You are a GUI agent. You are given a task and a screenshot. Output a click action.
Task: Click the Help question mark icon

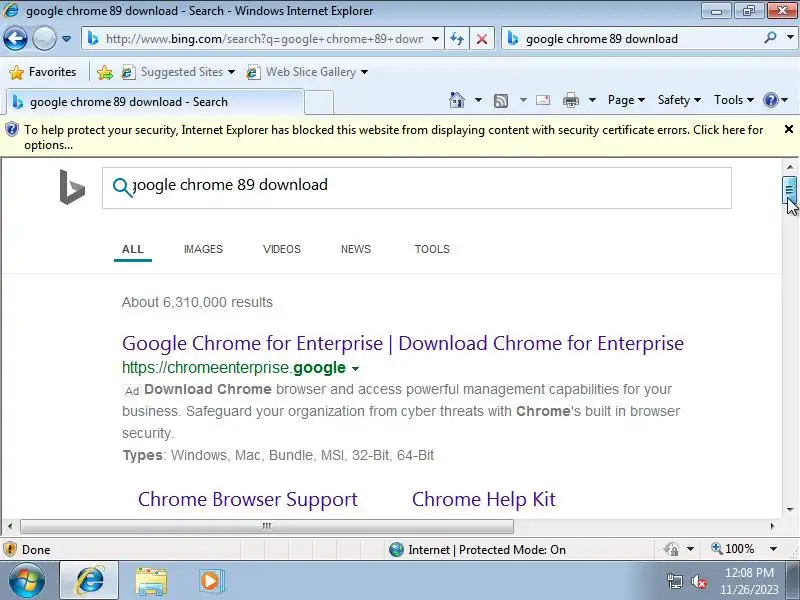(x=770, y=100)
